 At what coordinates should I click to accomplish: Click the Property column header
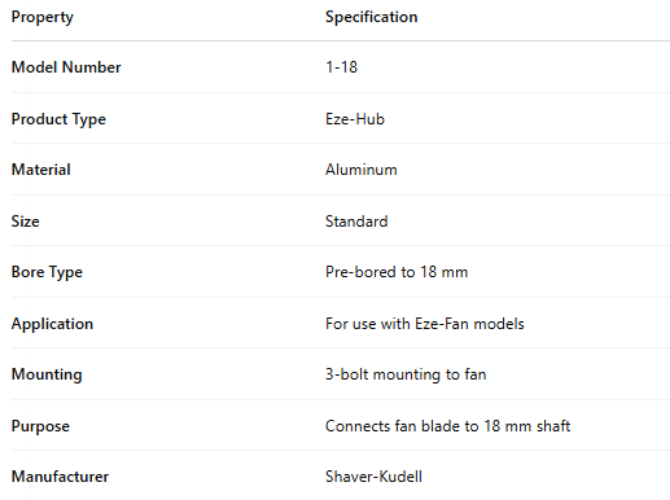pyautogui.click(x=42, y=17)
